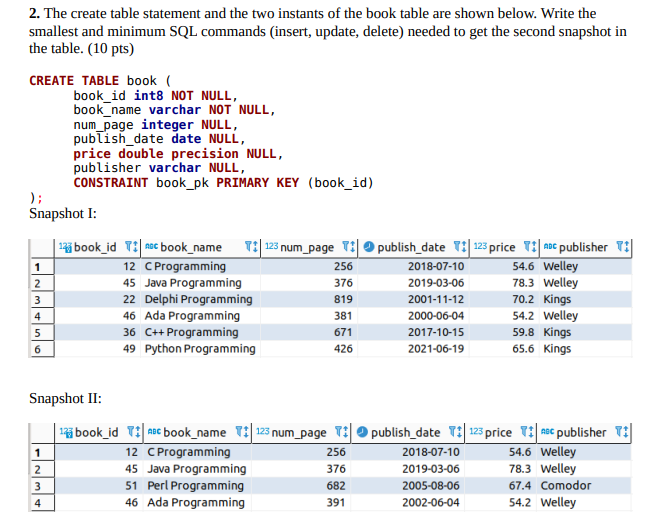Click the date cell '2001-11-12'
The height and width of the screenshot is (525, 668).
[414, 299]
